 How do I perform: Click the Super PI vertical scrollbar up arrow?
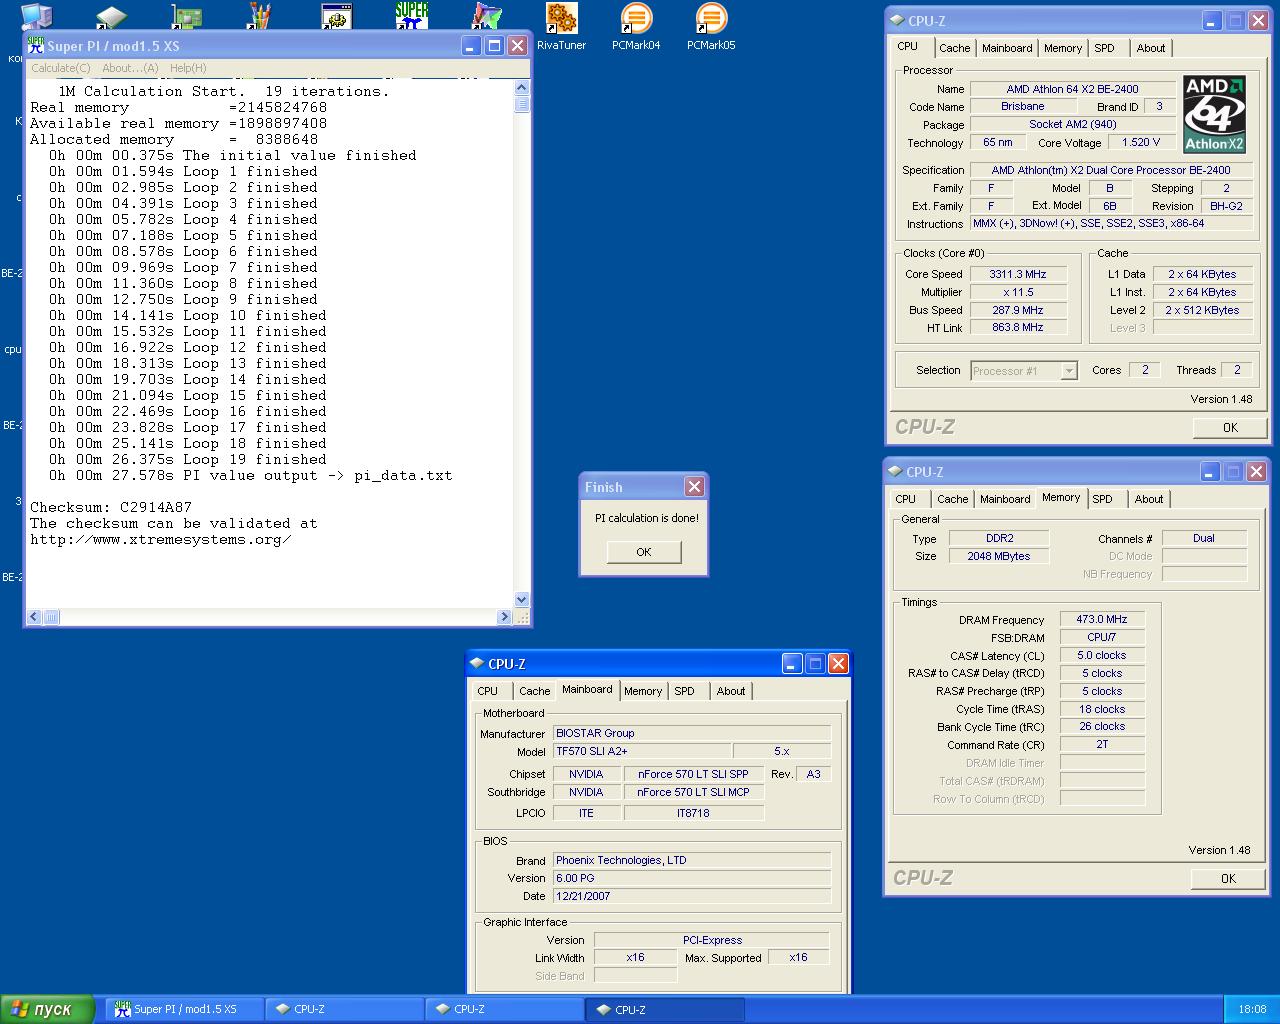(x=521, y=88)
